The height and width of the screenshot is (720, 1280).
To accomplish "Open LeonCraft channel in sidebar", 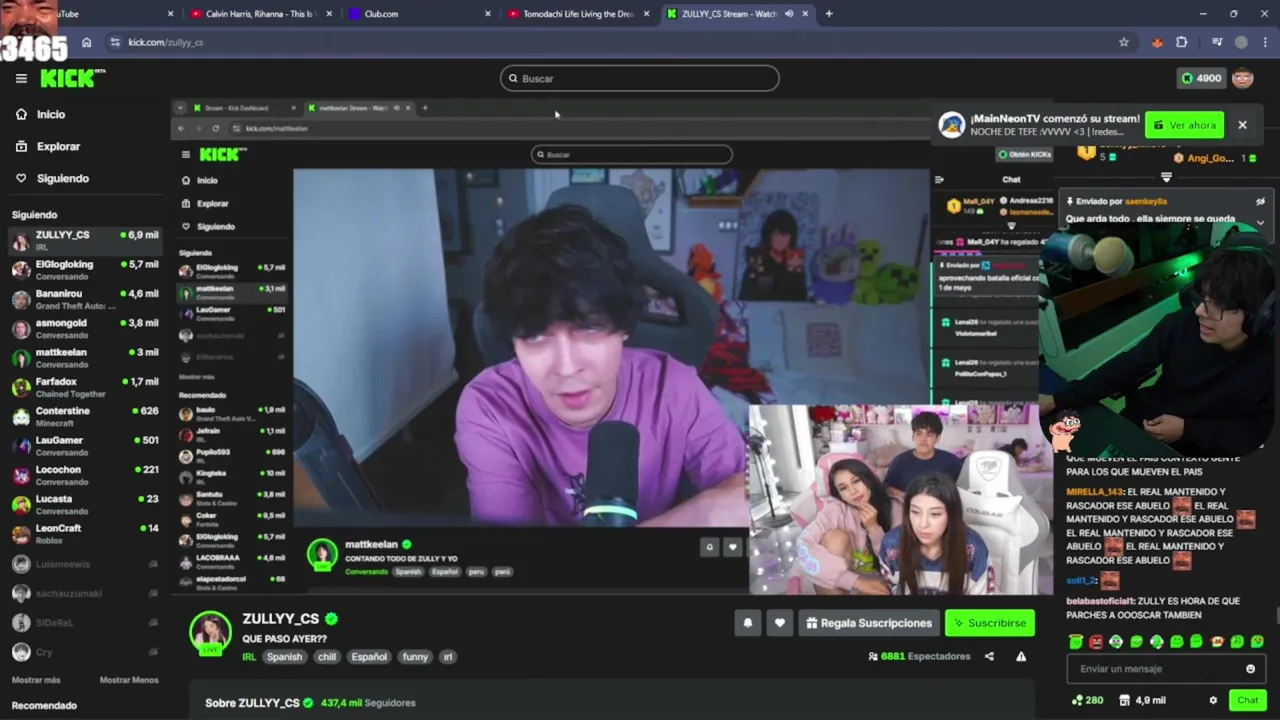I will click(85, 533).
